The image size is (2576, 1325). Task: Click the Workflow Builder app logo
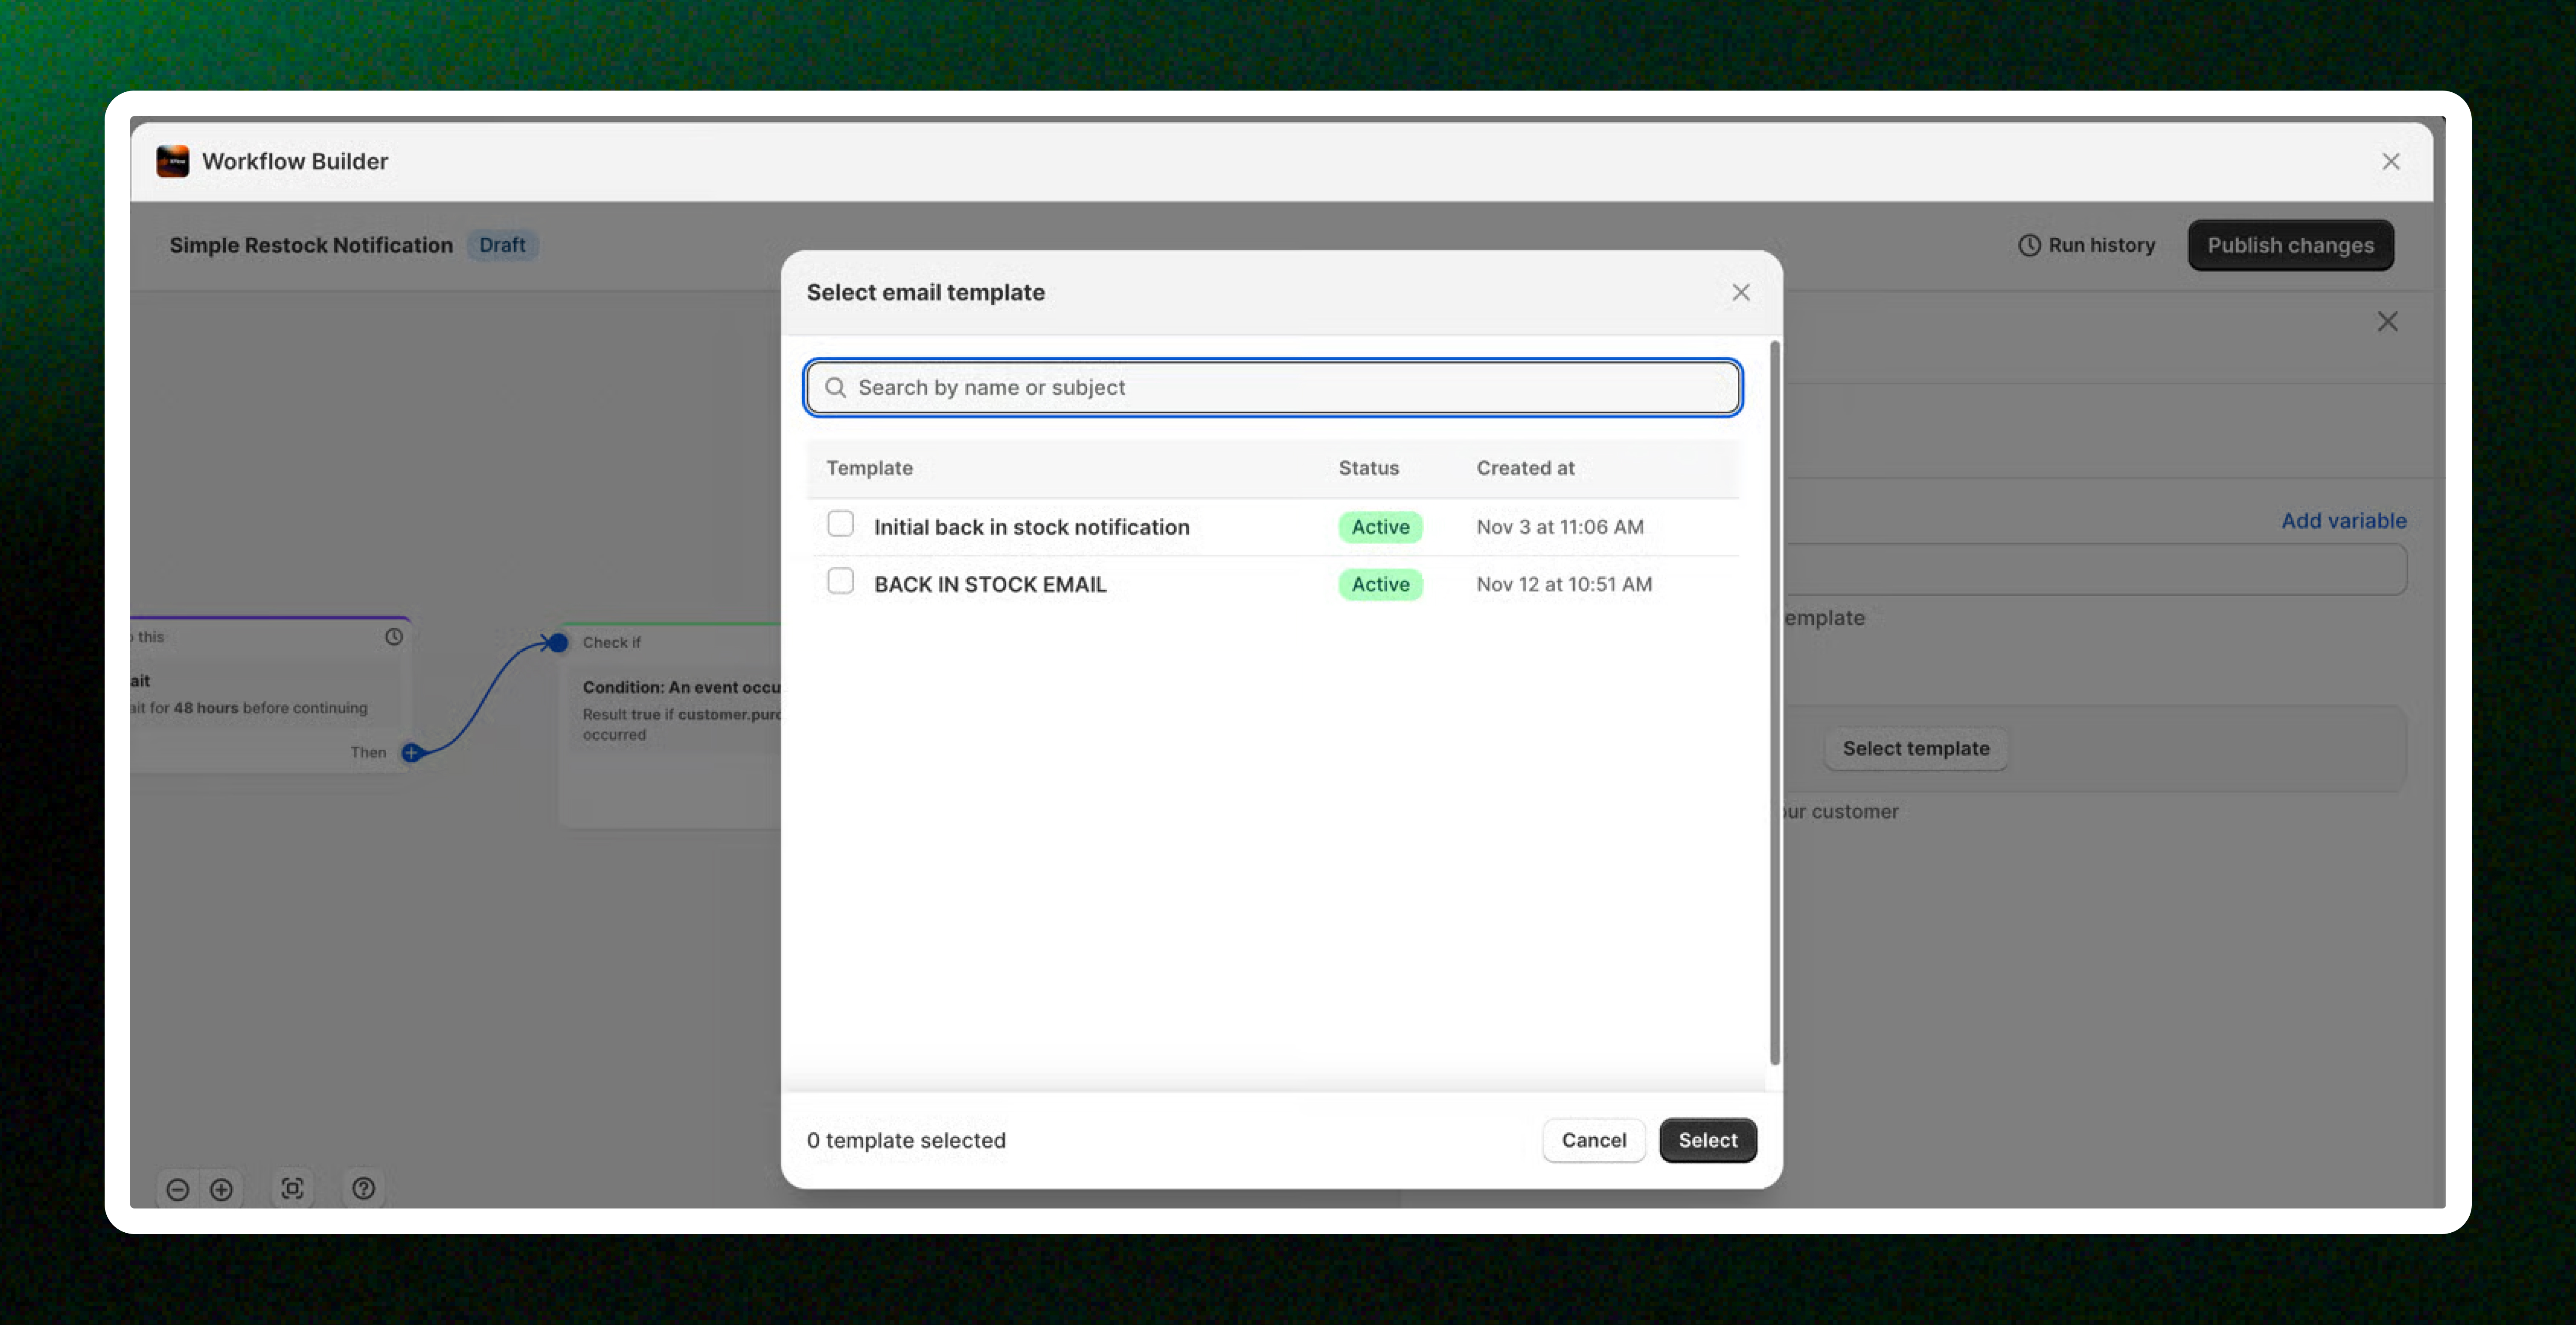tap(173, 161)
